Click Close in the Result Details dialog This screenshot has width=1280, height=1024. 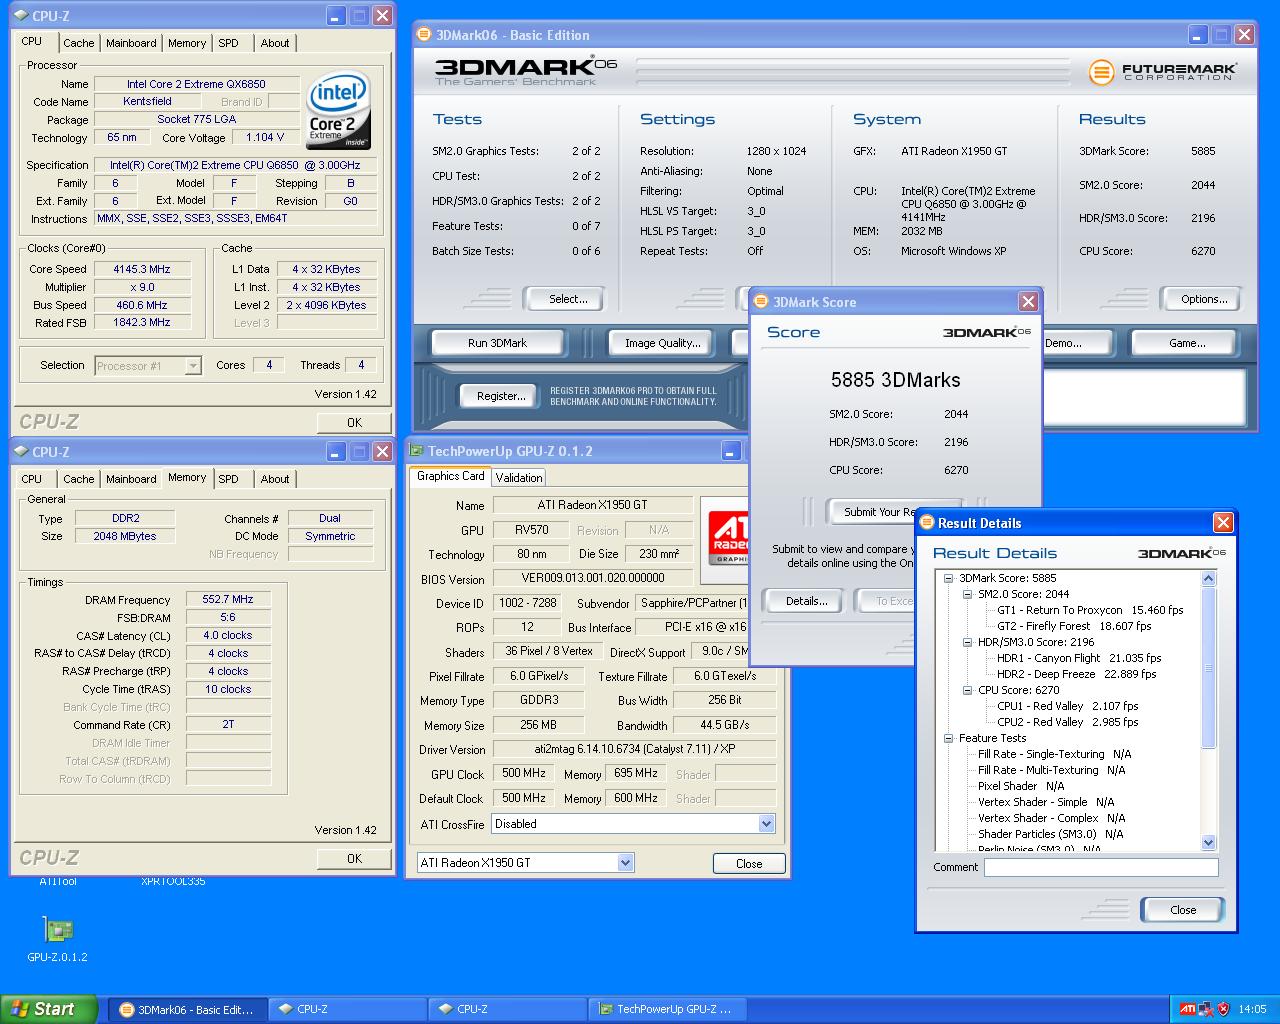[1183, 910]
